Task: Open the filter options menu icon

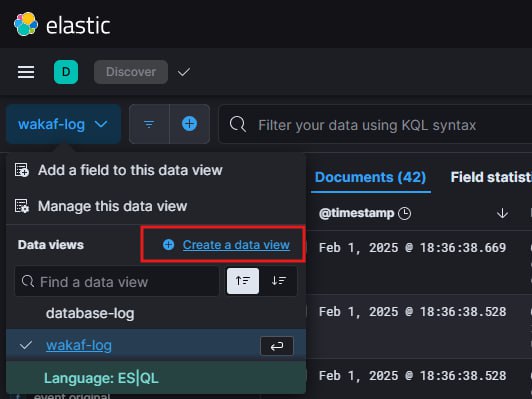Action: point(149,124)
